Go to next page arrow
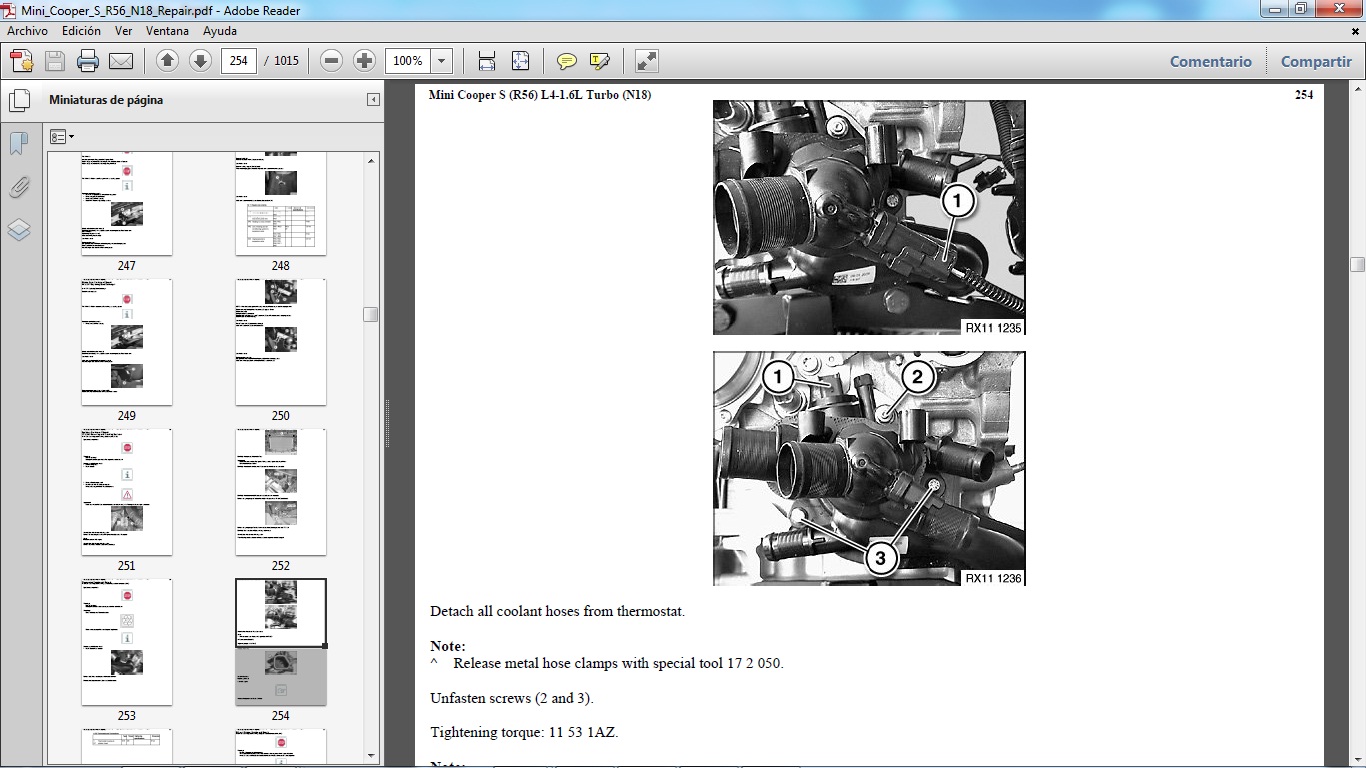 [x=200, y=61]
